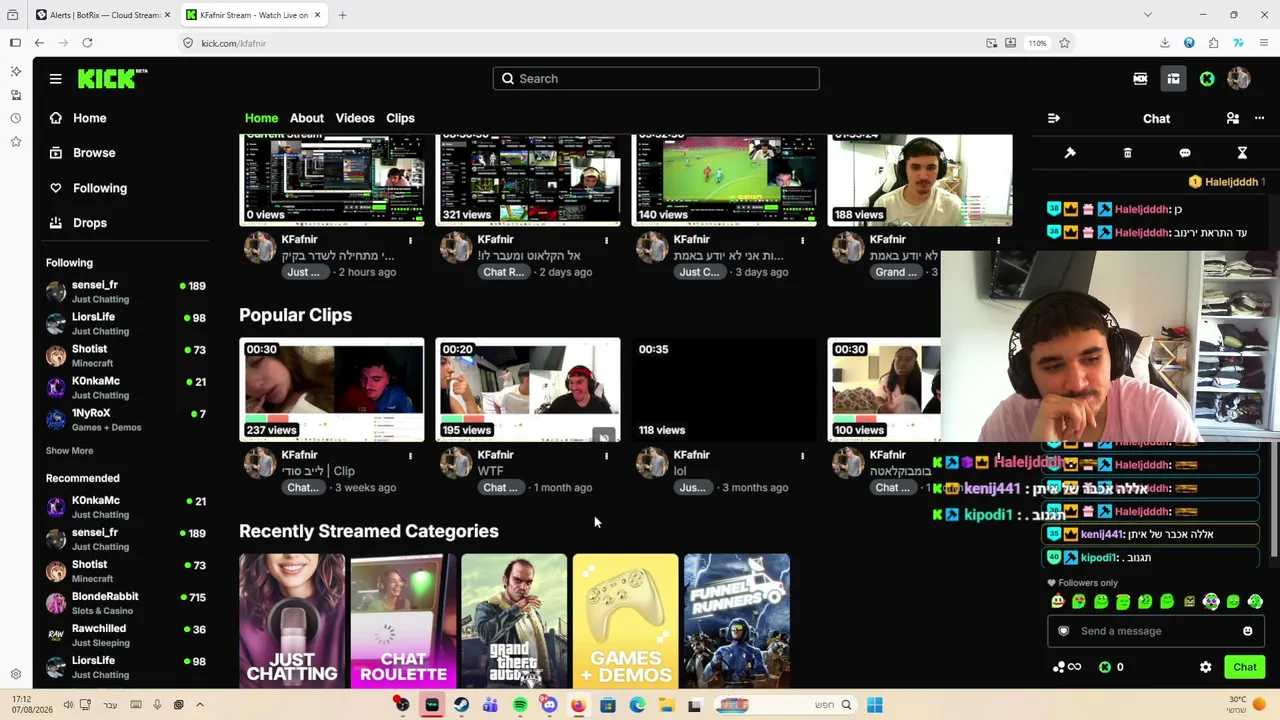Screen dimensions: 1280x720
Task: Play the 237 views clip thumbnail
Action: pos(332,390)
